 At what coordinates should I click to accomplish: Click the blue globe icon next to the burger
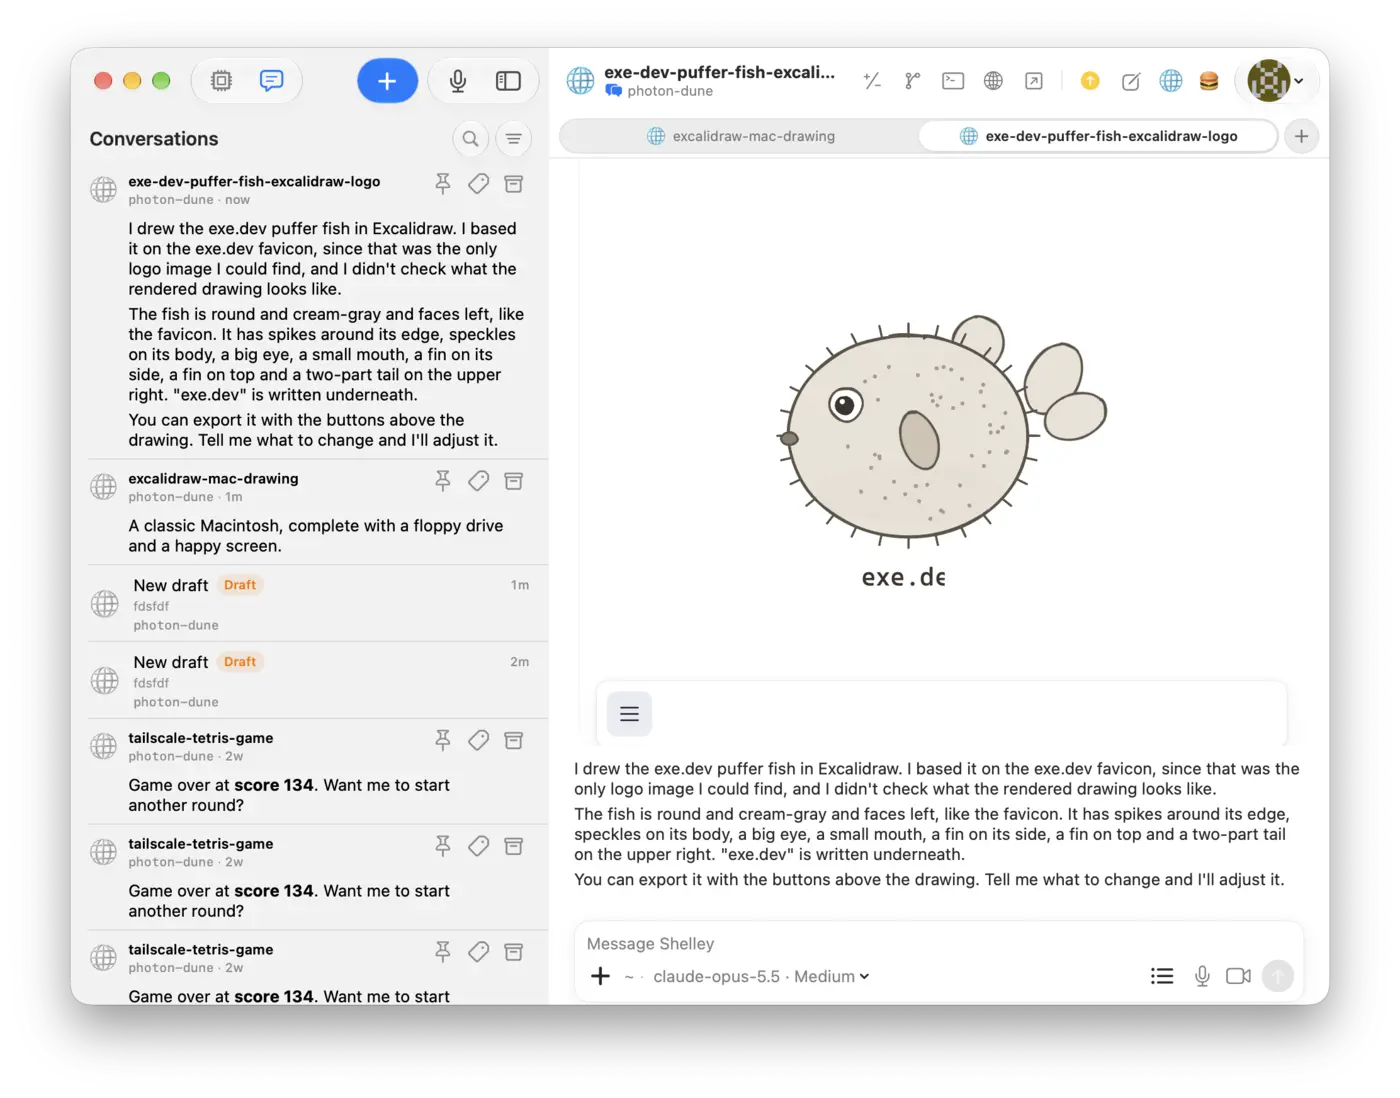(1171, 81)
